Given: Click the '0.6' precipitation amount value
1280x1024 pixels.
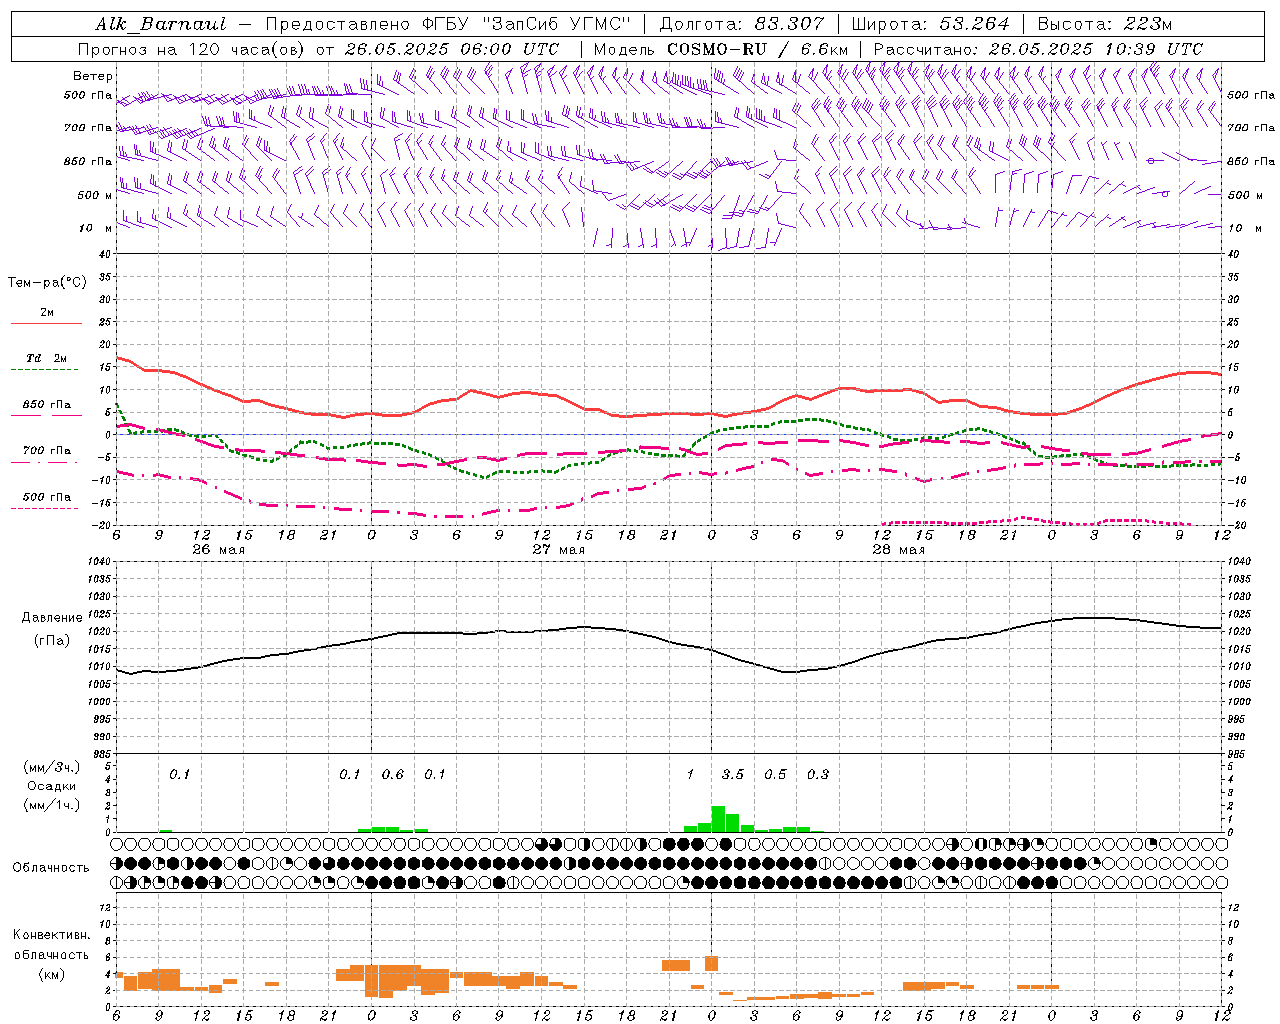Looking at the screenshot, I should 393,775.
